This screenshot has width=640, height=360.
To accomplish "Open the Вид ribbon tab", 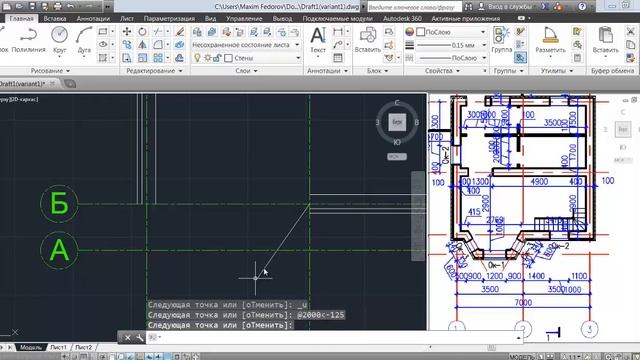I will pos(210,18).
